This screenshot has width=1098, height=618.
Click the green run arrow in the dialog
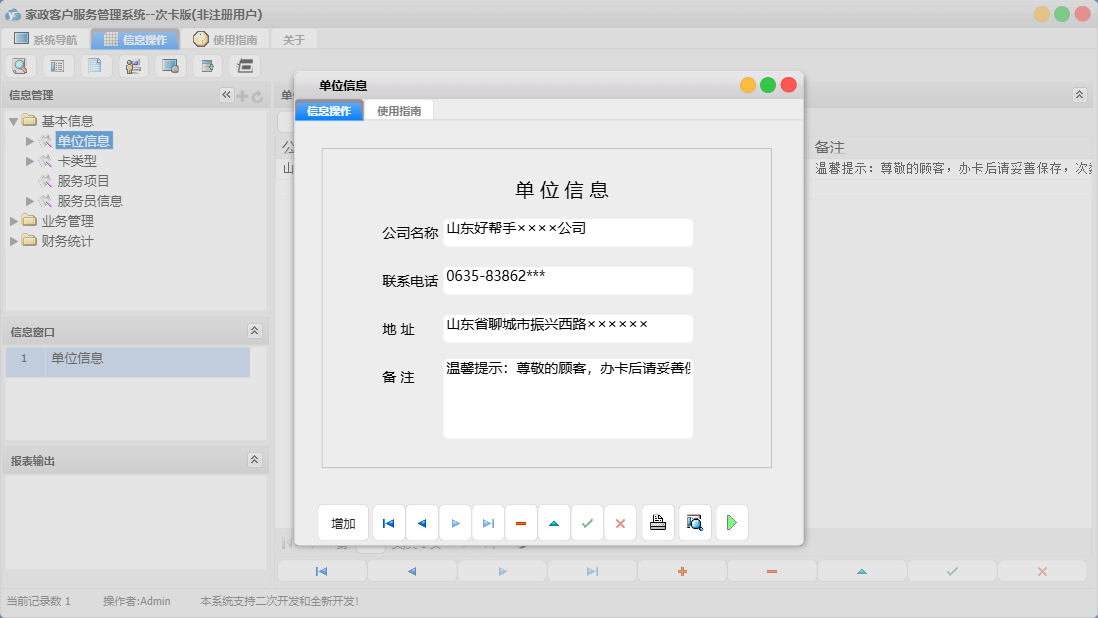(731, 522)
